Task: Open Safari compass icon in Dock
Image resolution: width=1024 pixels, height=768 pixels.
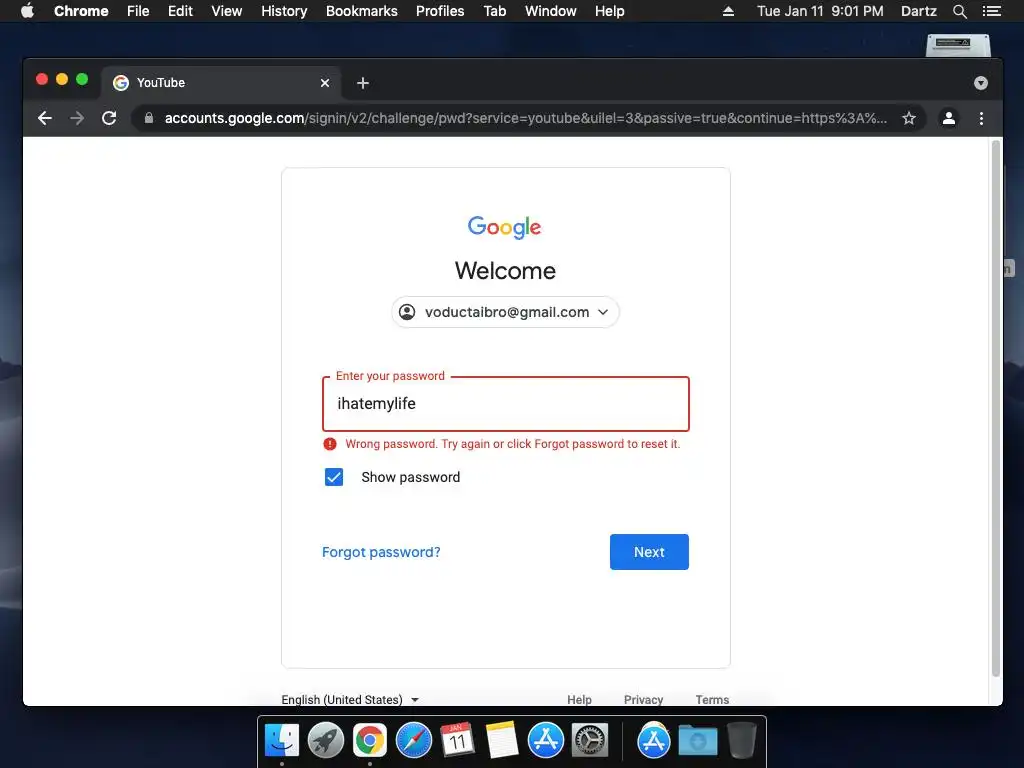Action: (414, 740)
